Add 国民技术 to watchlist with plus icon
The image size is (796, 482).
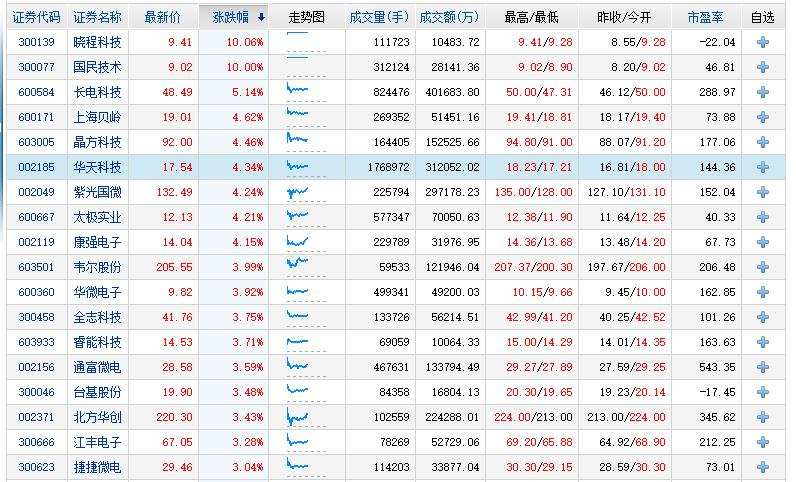pos(762,67)
